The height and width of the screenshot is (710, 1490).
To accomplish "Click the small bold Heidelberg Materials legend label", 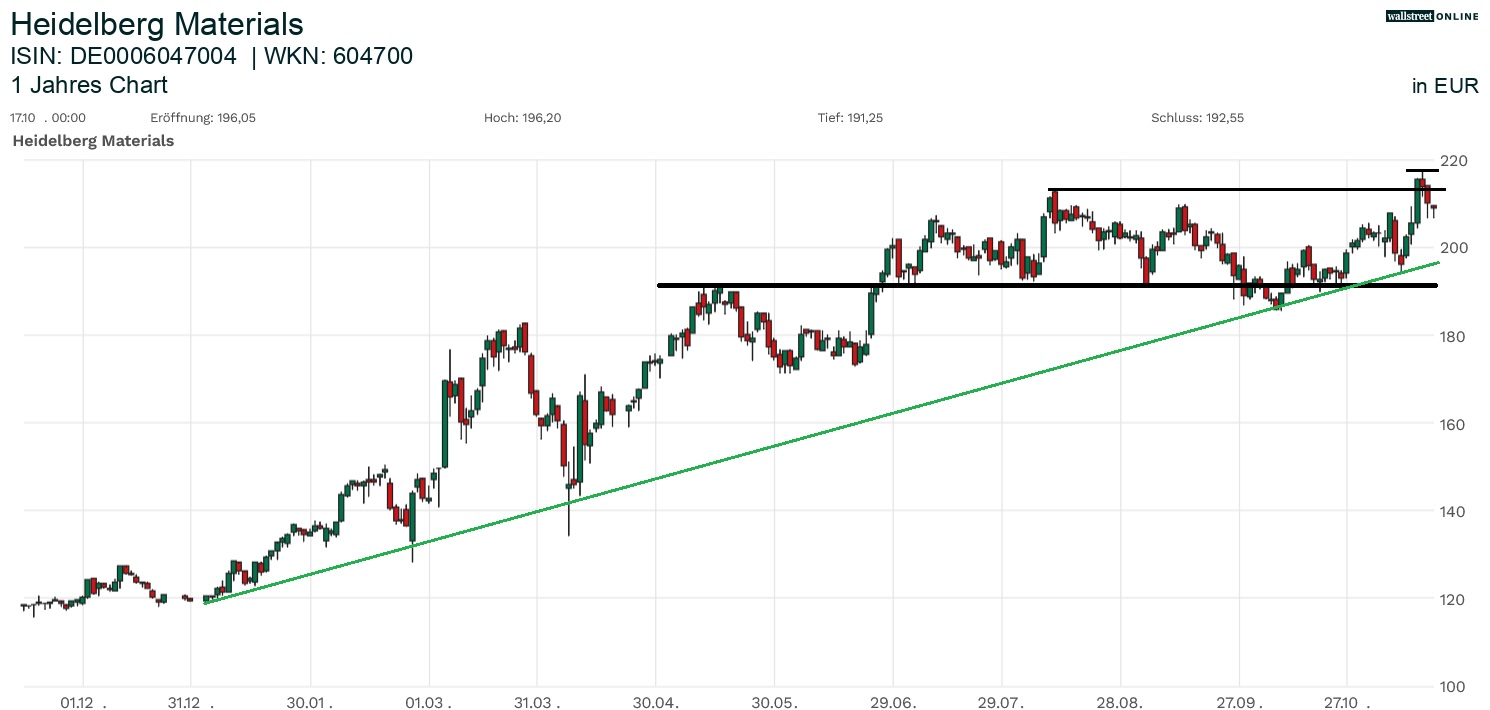I will [x=93, y=141].
